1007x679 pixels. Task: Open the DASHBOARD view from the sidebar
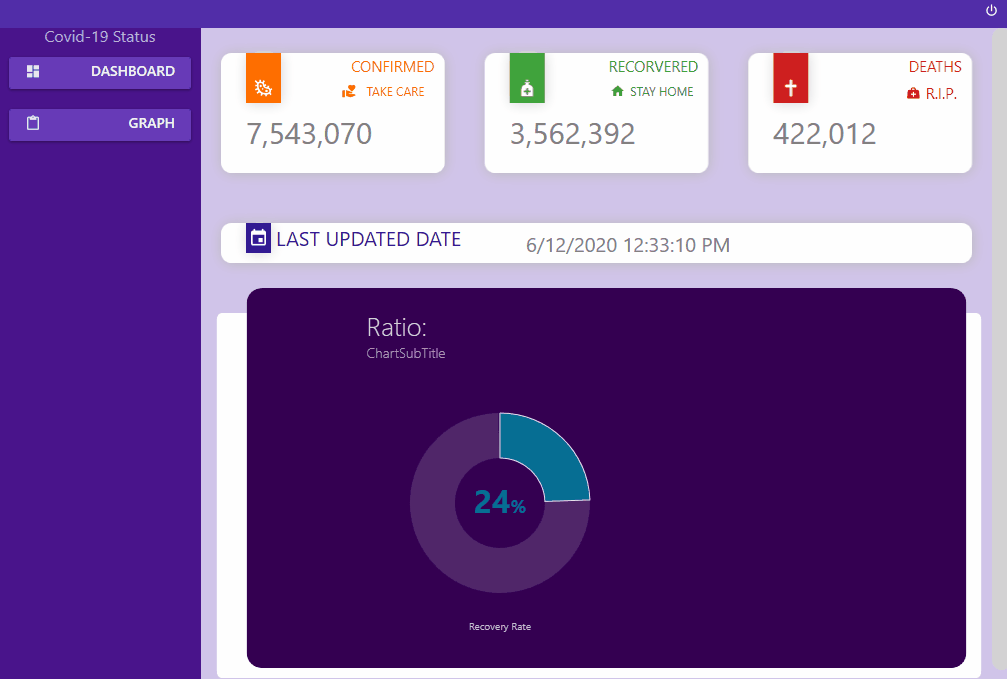coord(100,72)
